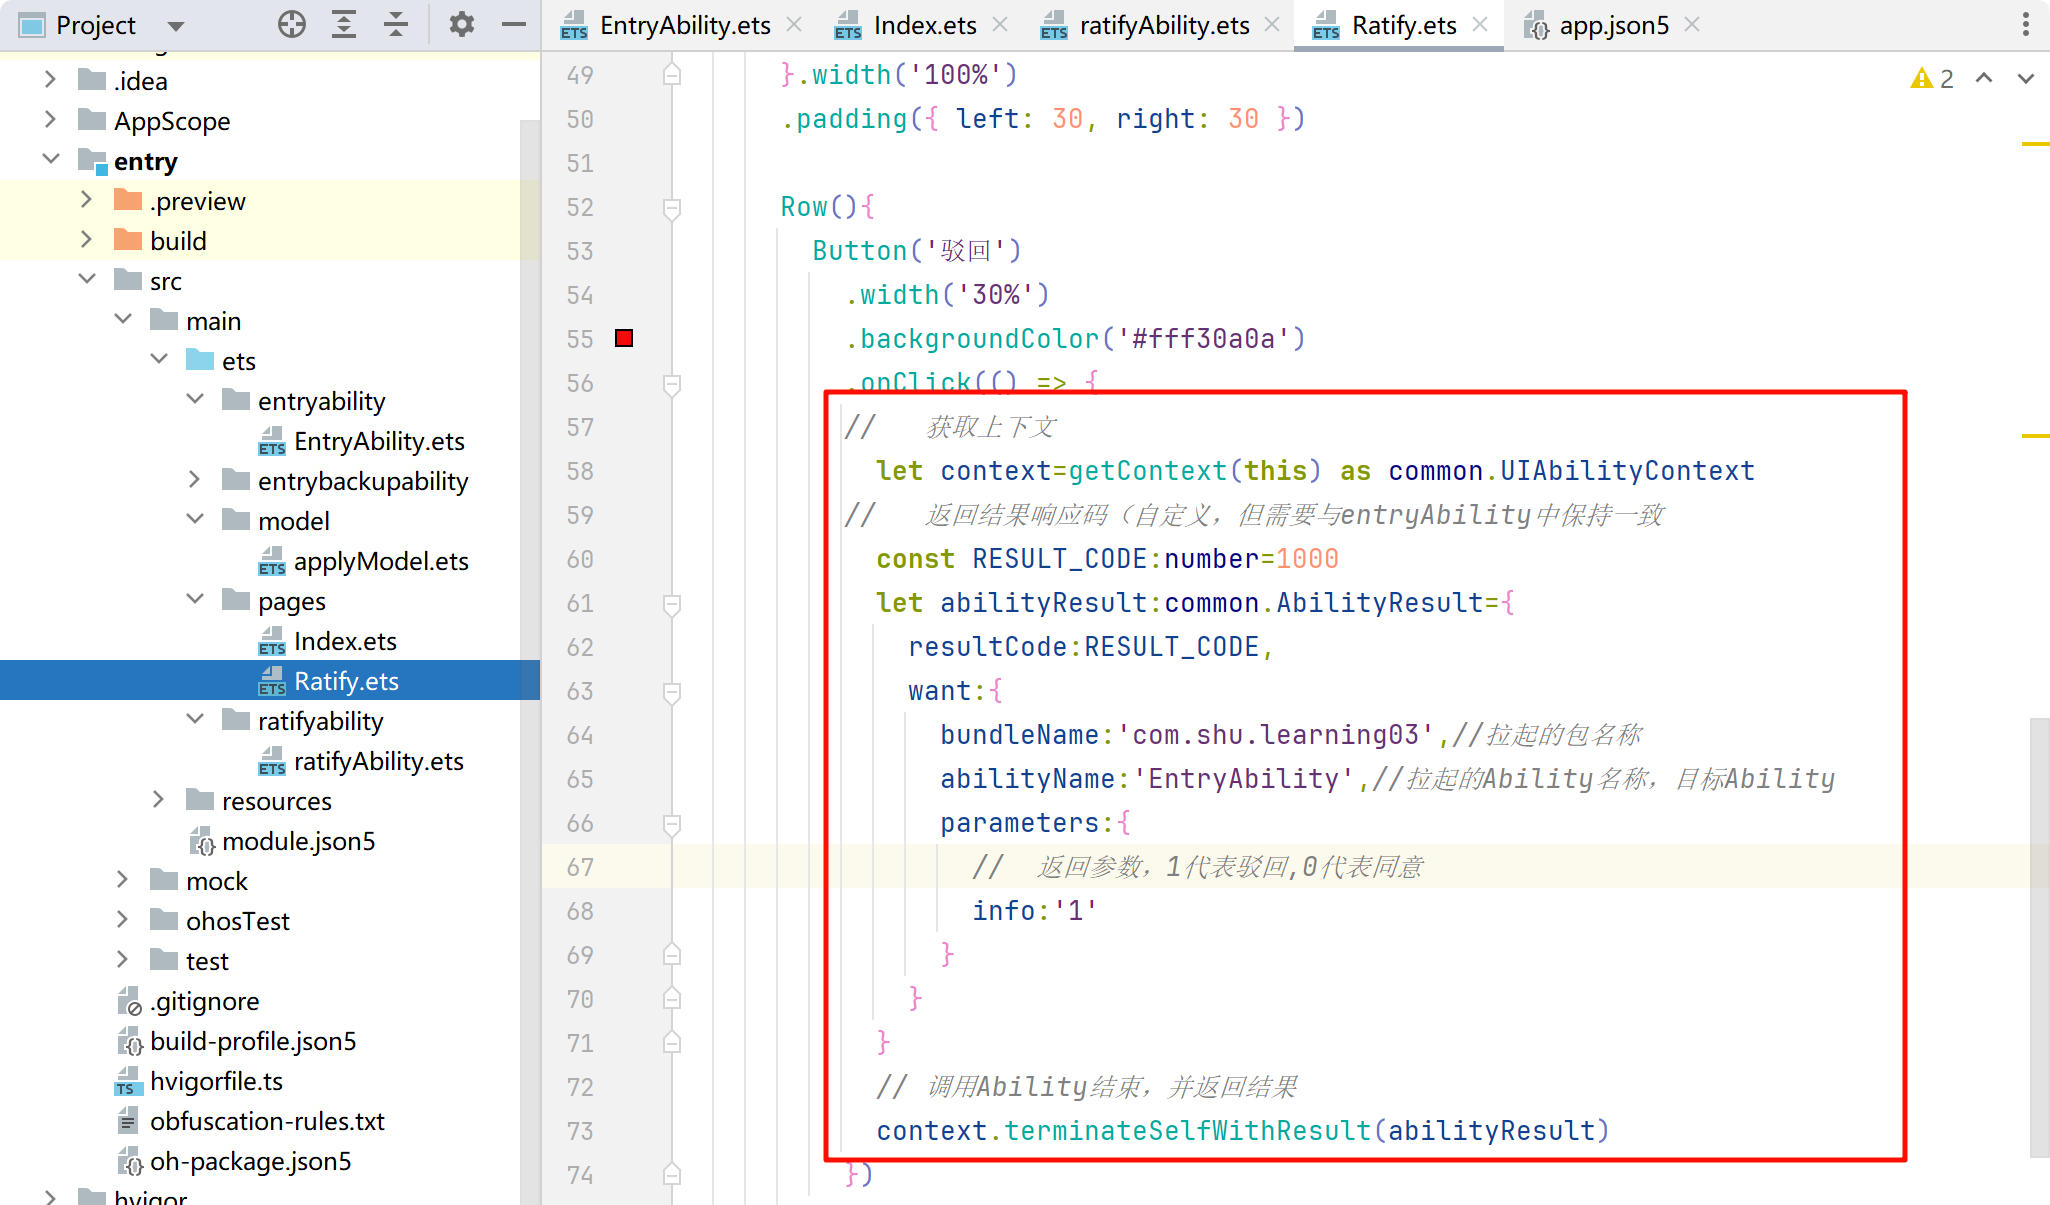Open module.json5 in the project tree
Viewport: 2050px width, 1205px height.
(298, 841)
